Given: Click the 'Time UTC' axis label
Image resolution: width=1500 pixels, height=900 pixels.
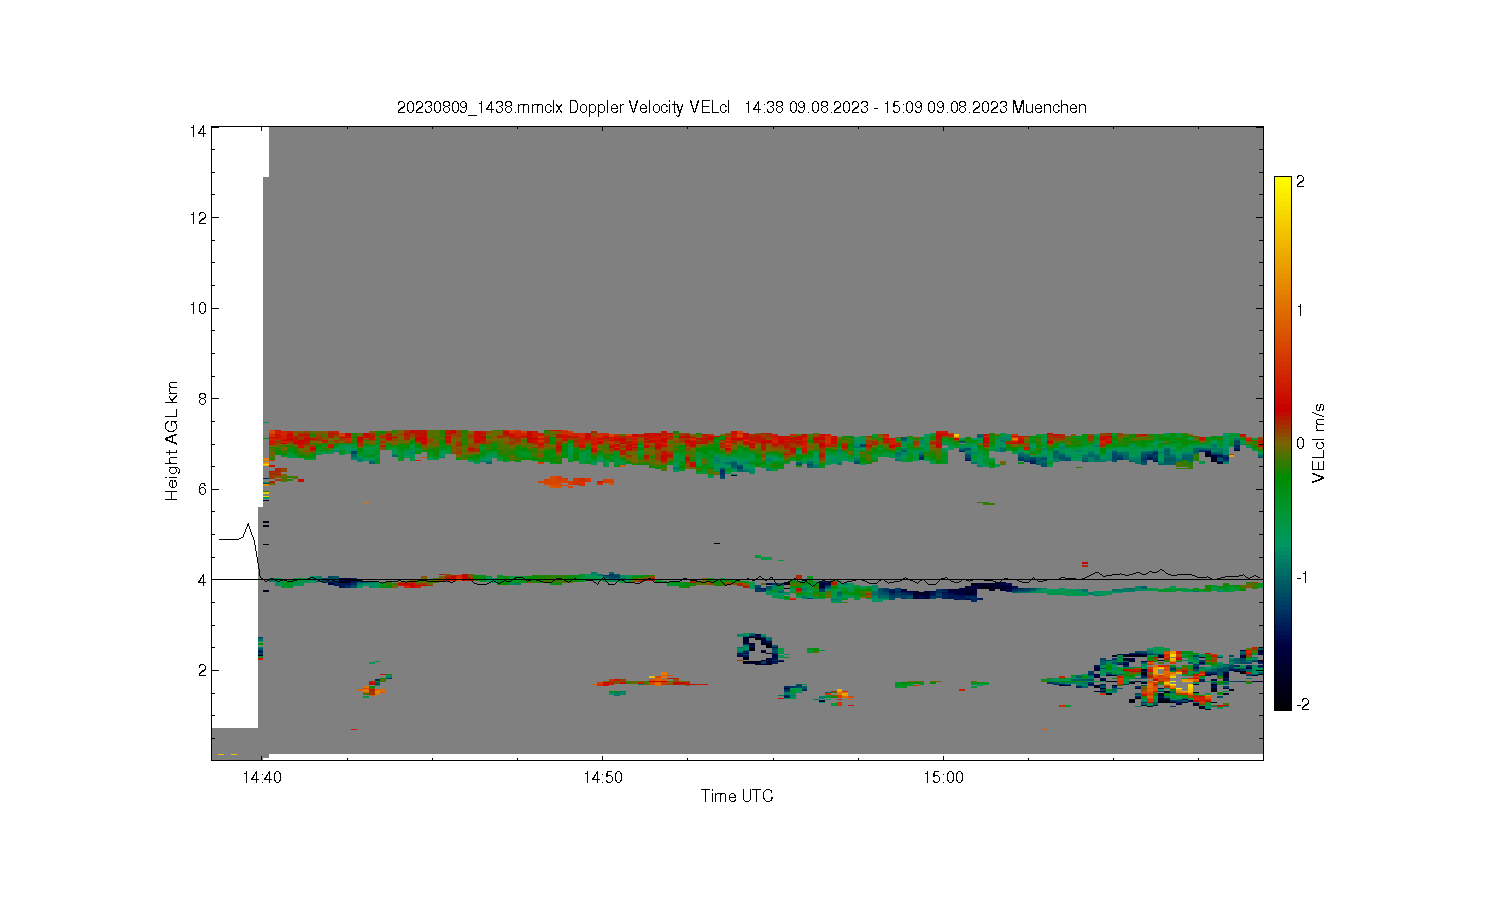Looking at the screenshot, I should 737,797.
